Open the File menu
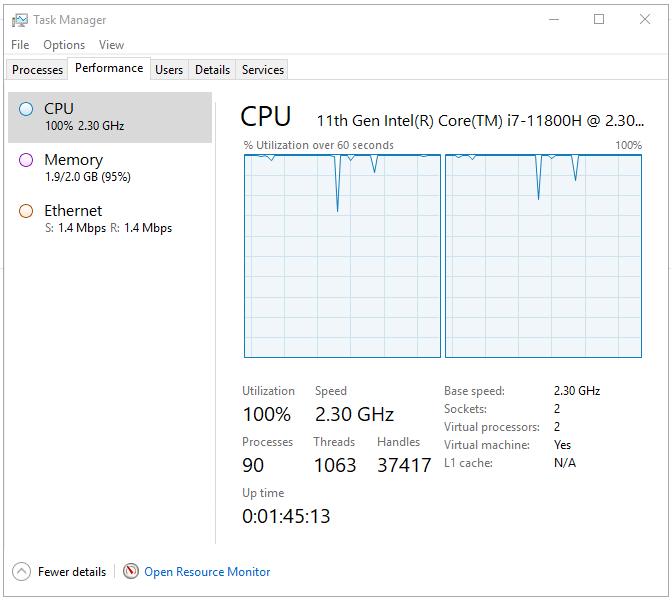This screenshot has width=671, height=603. pyautogui.click(x=20, y=45)
